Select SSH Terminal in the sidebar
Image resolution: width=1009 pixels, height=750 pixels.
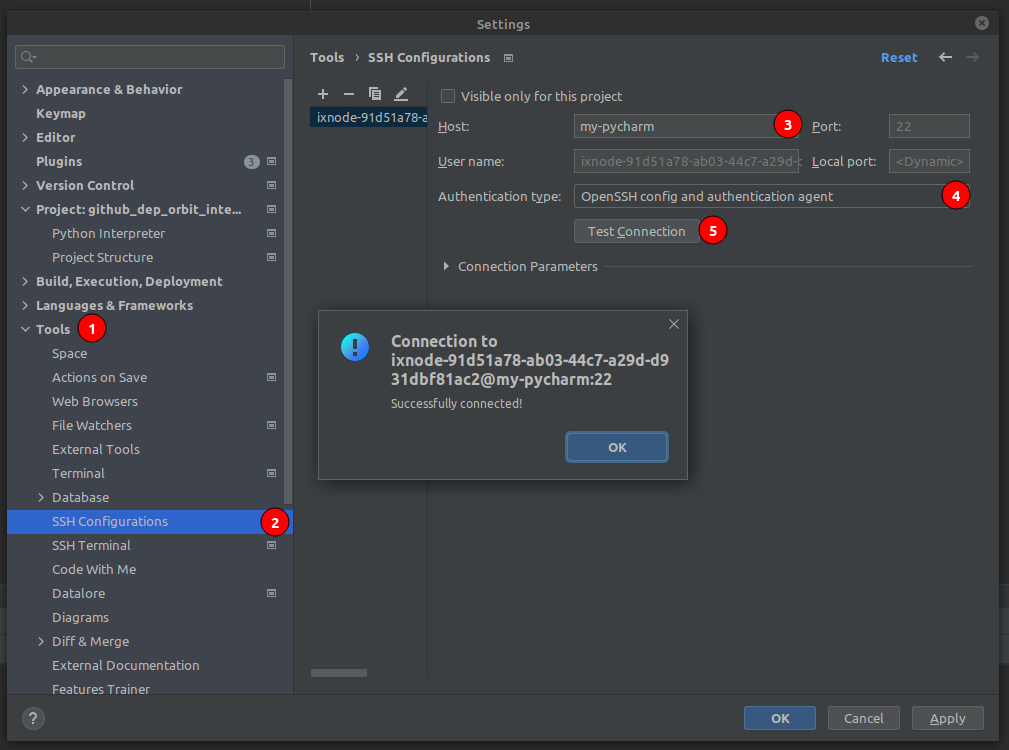91,545
